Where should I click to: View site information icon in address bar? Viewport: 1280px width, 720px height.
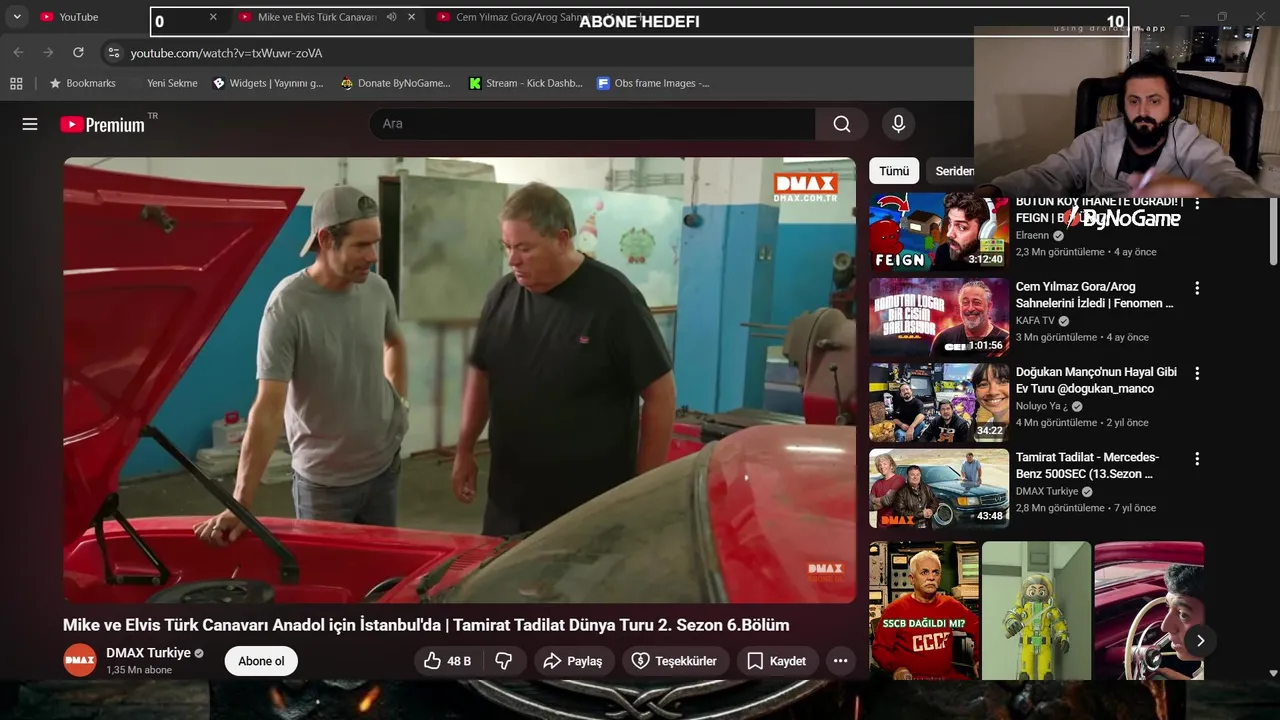coord(113,52)
